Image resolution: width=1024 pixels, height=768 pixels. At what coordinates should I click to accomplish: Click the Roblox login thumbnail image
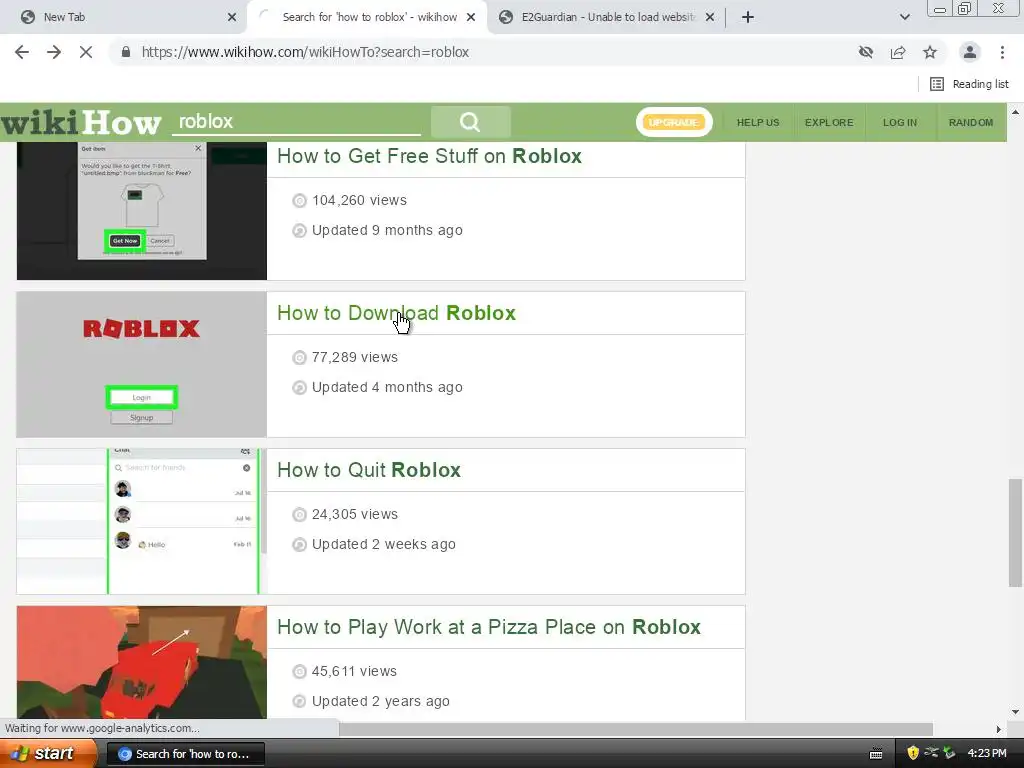coord(142,364)
